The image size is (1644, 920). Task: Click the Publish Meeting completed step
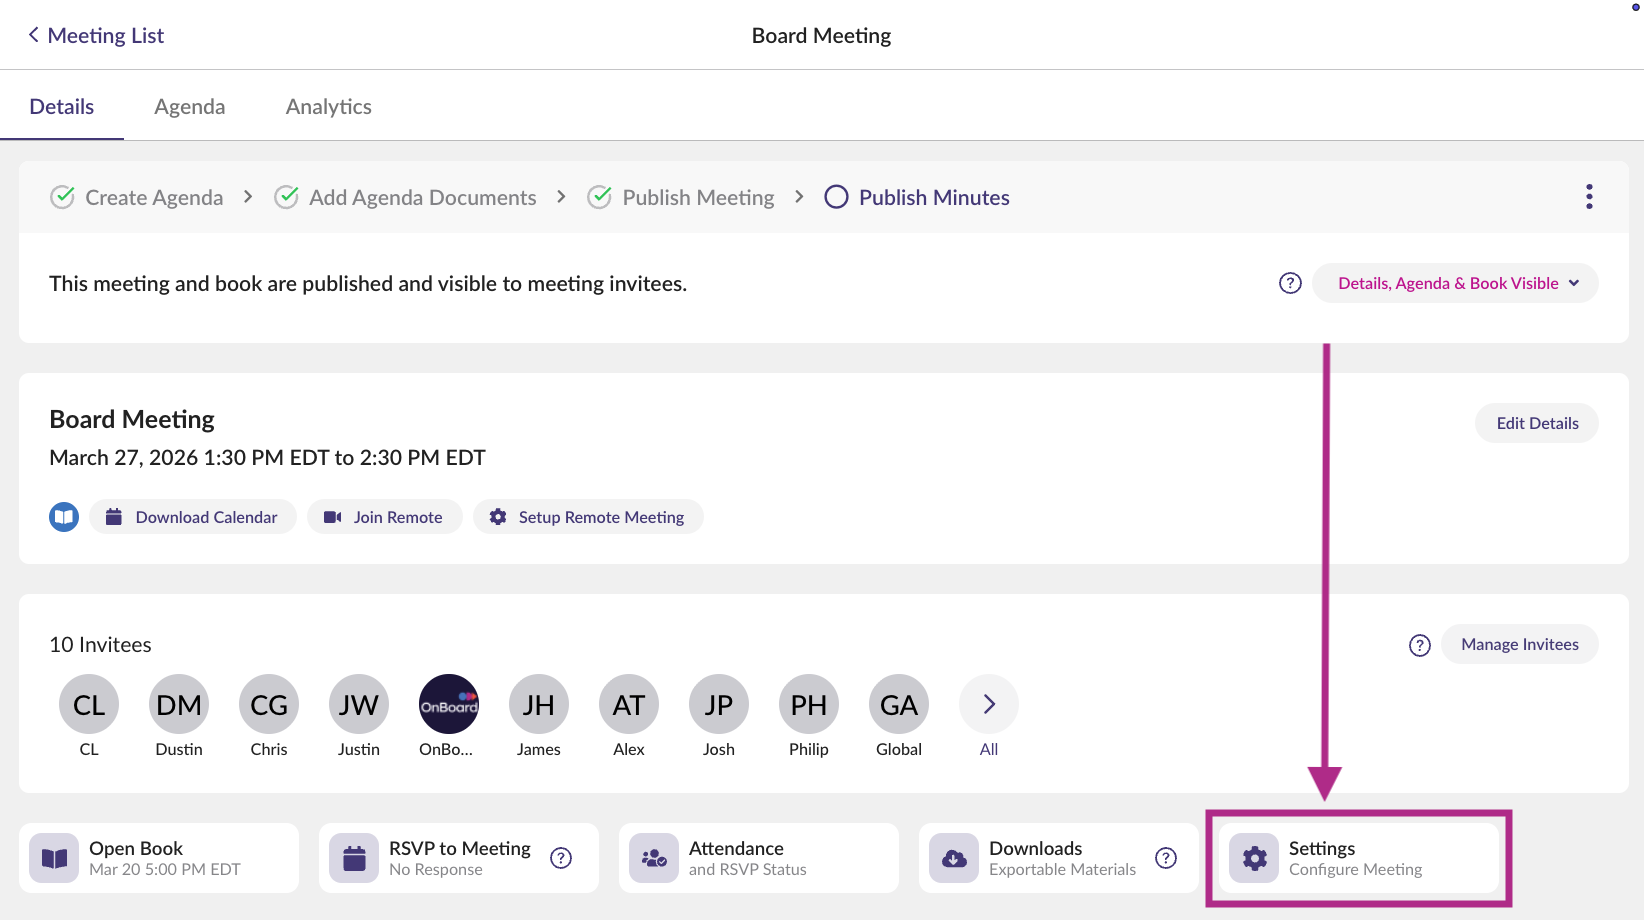coord(681,197)
